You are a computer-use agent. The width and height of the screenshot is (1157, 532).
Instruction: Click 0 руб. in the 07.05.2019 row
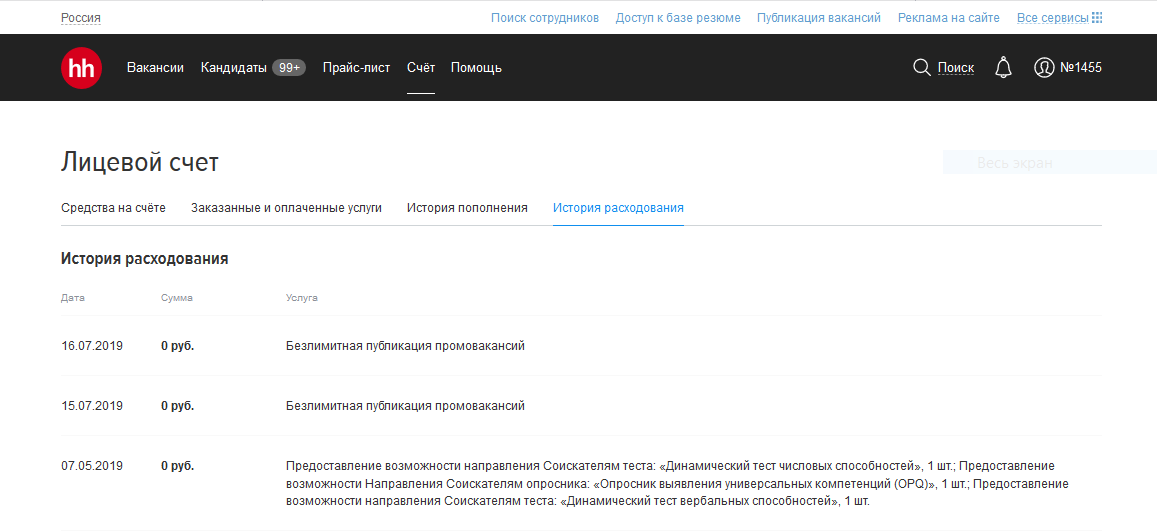coord(178,466)
